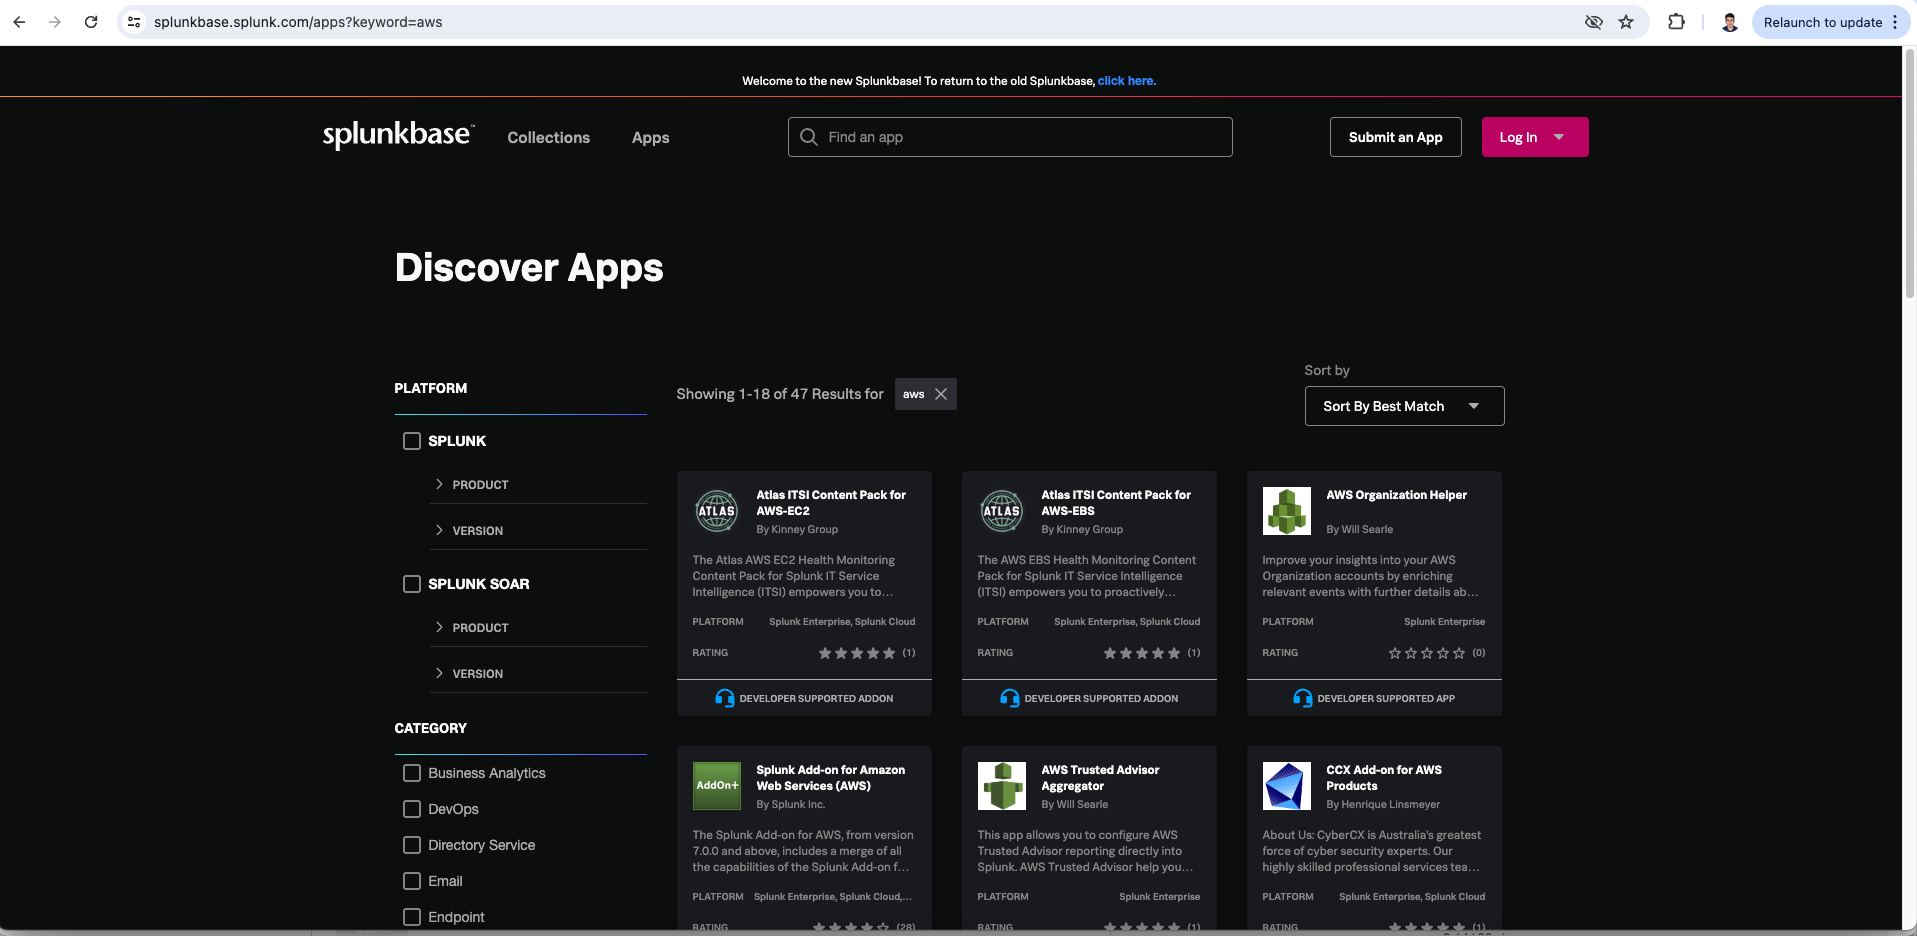This screenshot has height=936, width=1917.
Task: Tick the DevOps category checkbox
Action: [x=412, y=809]
